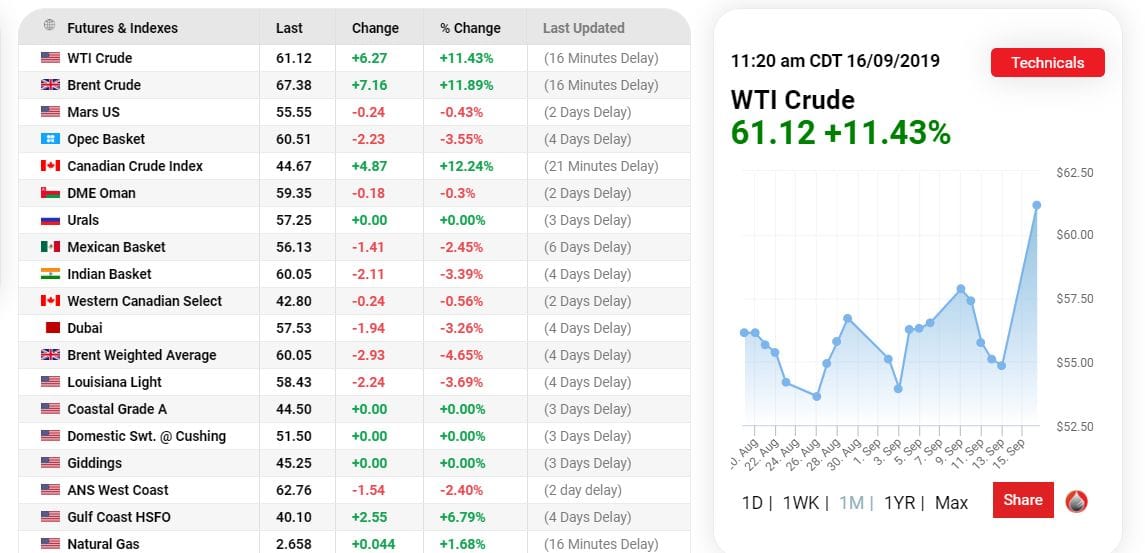Click the latest data point on the chart
Viewport: 1145px width, 553px height.
[1036, 205]
